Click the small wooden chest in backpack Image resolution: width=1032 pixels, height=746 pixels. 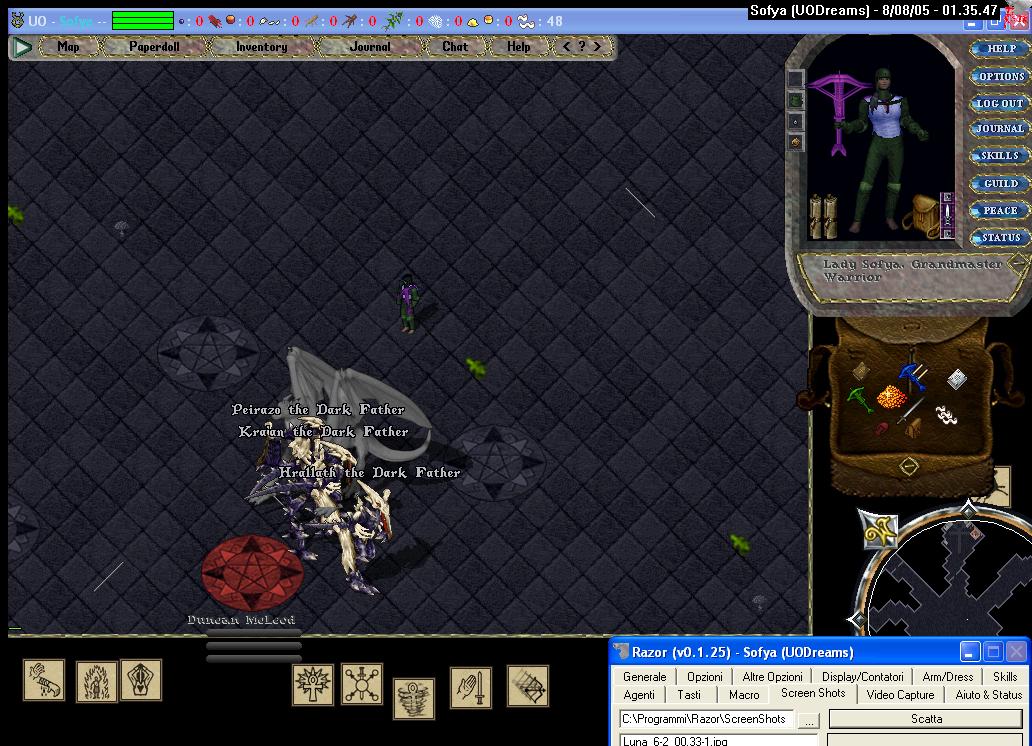point(913,429)
